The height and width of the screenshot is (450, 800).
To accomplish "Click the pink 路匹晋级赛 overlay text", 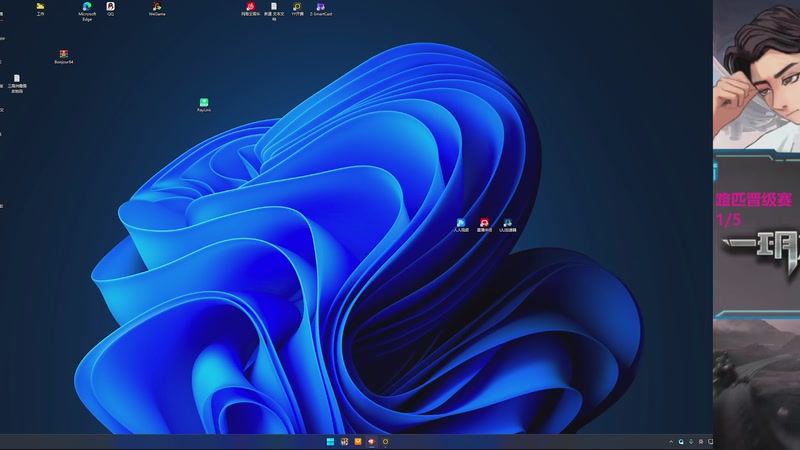I will pos(754,199).
